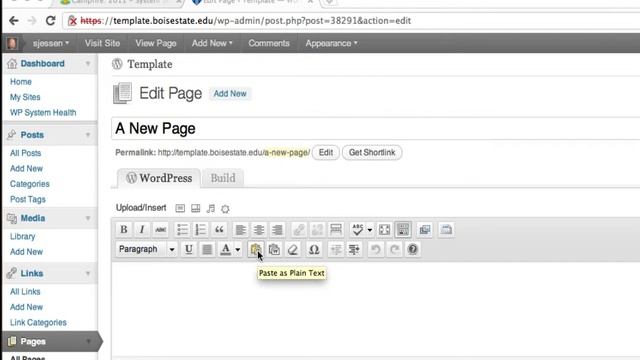Apply blockquote formatting

click(x=219, y=229)
